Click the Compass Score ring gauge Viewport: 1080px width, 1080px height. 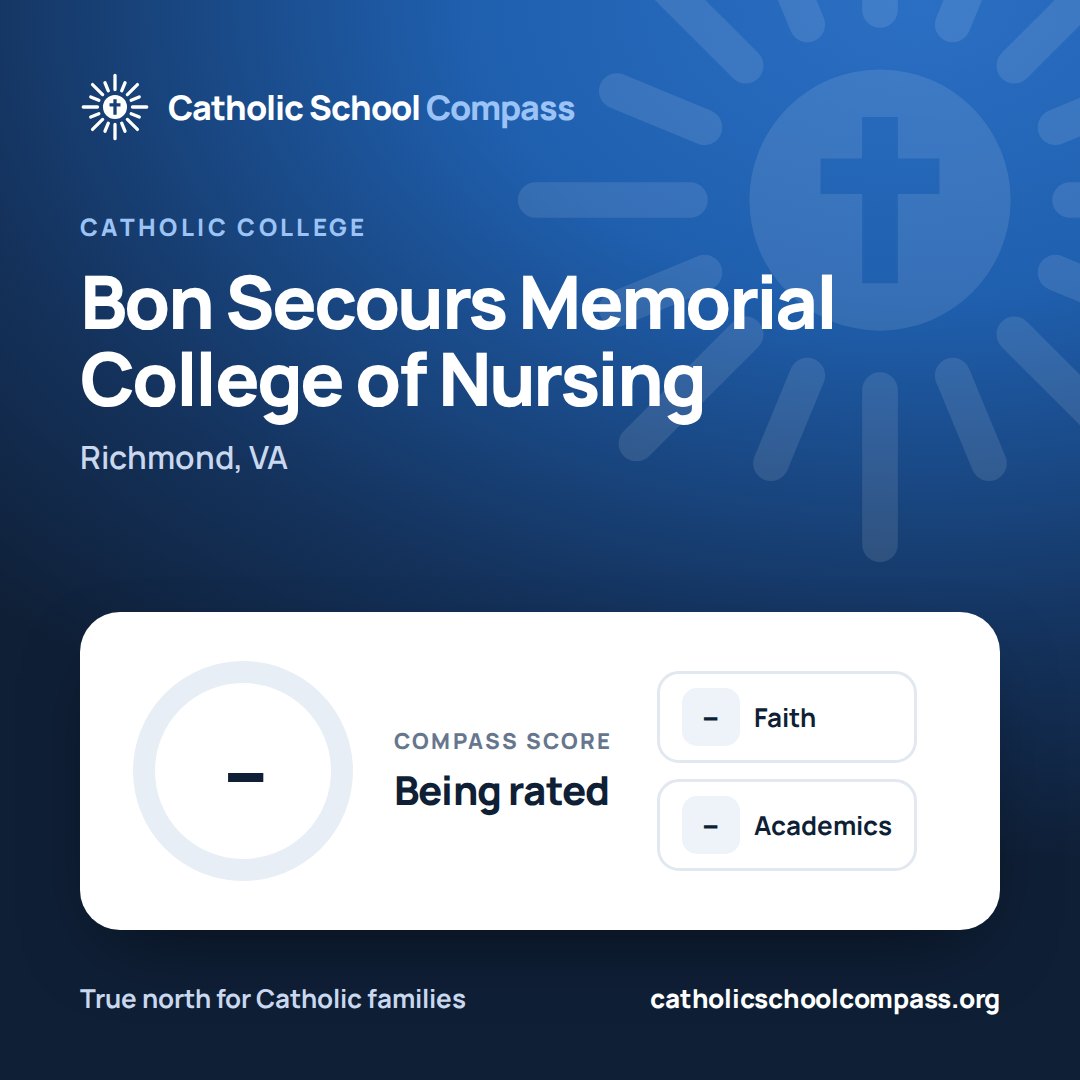[x=243, y=771]
